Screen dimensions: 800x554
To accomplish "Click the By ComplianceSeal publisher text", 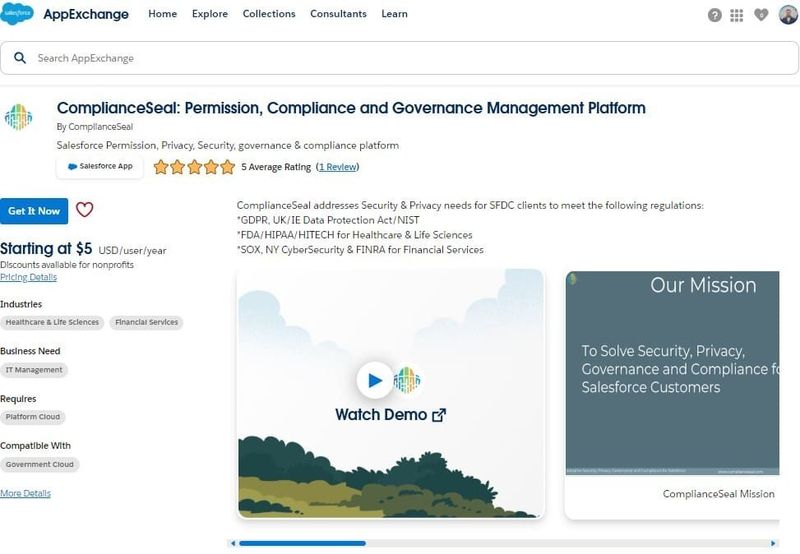I will pos(95,127).
